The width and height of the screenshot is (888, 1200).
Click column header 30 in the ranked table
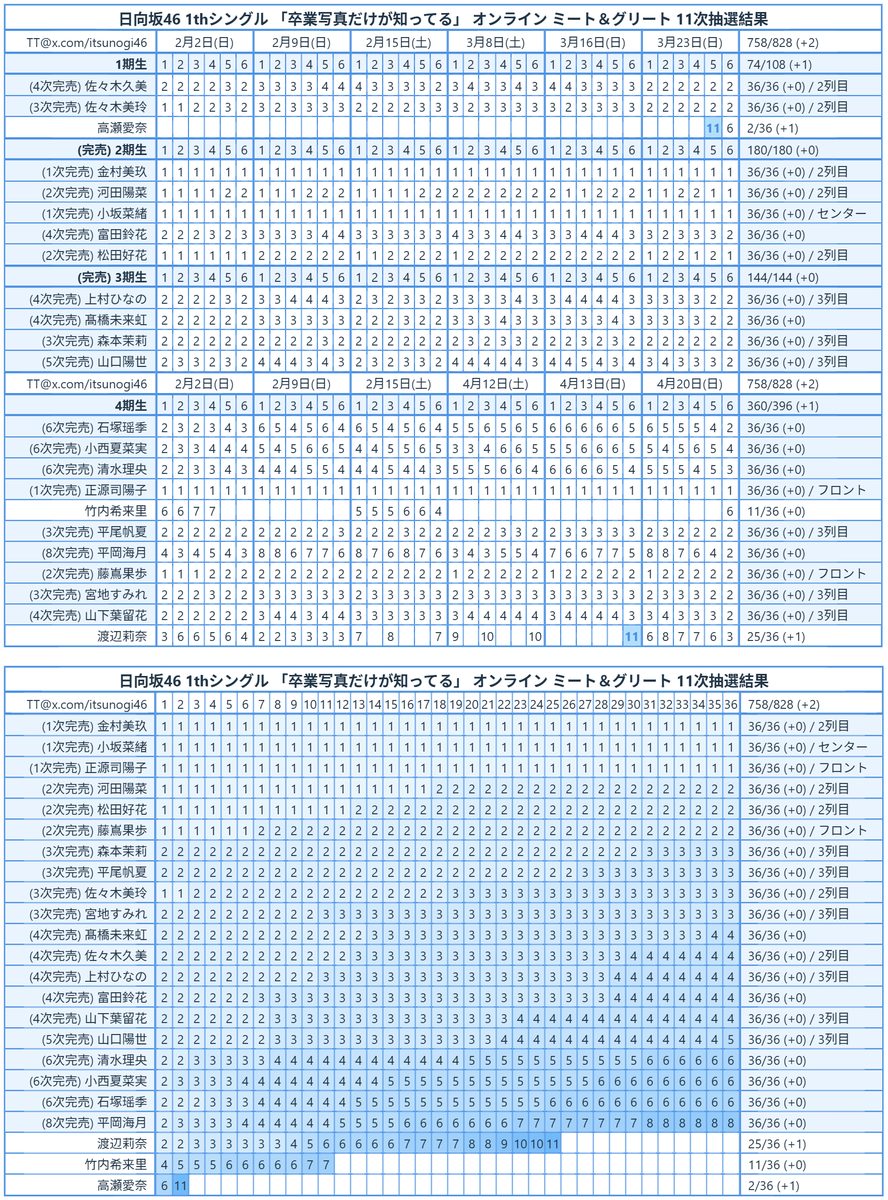pyautogui.click(x=634, y=706)
